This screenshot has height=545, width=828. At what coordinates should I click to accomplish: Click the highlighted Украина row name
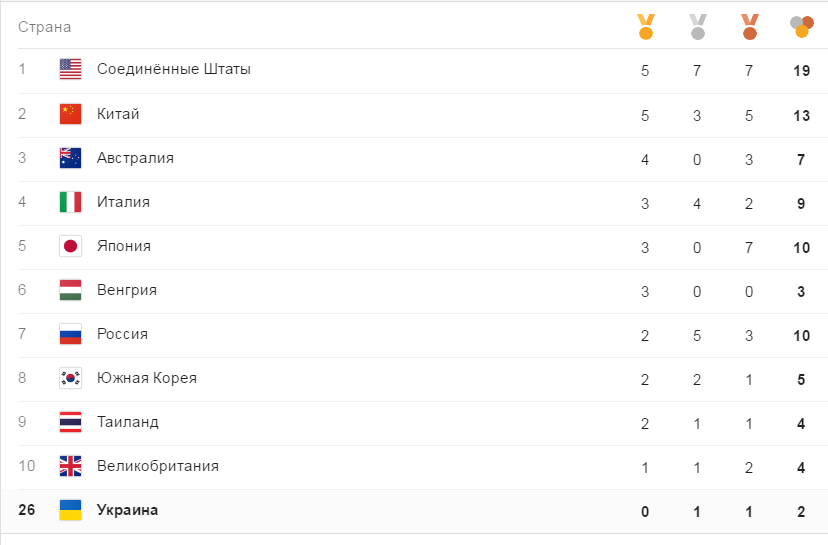(127, 510)
